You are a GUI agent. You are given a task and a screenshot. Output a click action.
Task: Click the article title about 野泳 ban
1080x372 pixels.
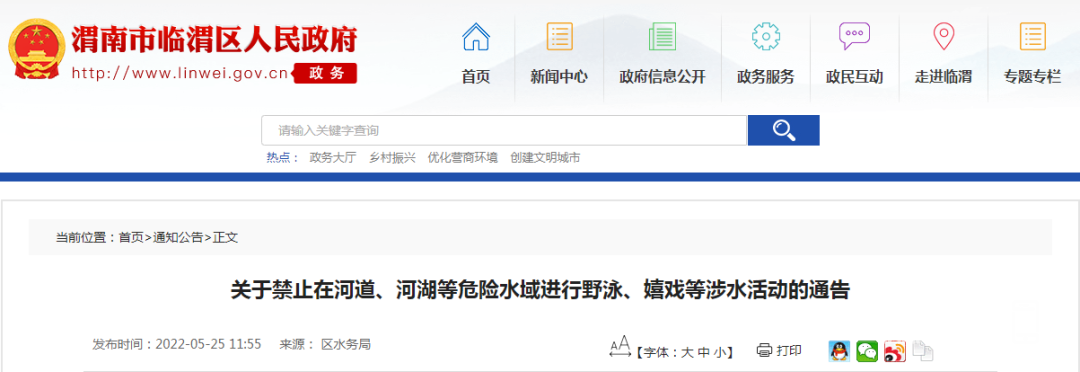coord(540,291)
